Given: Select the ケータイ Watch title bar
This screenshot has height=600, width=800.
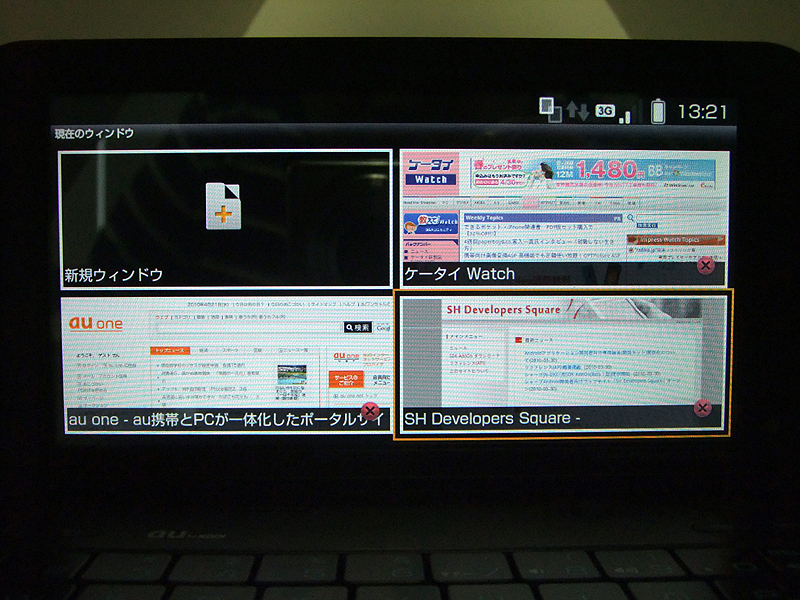Looking at the screenshot, I should (563, 274).
